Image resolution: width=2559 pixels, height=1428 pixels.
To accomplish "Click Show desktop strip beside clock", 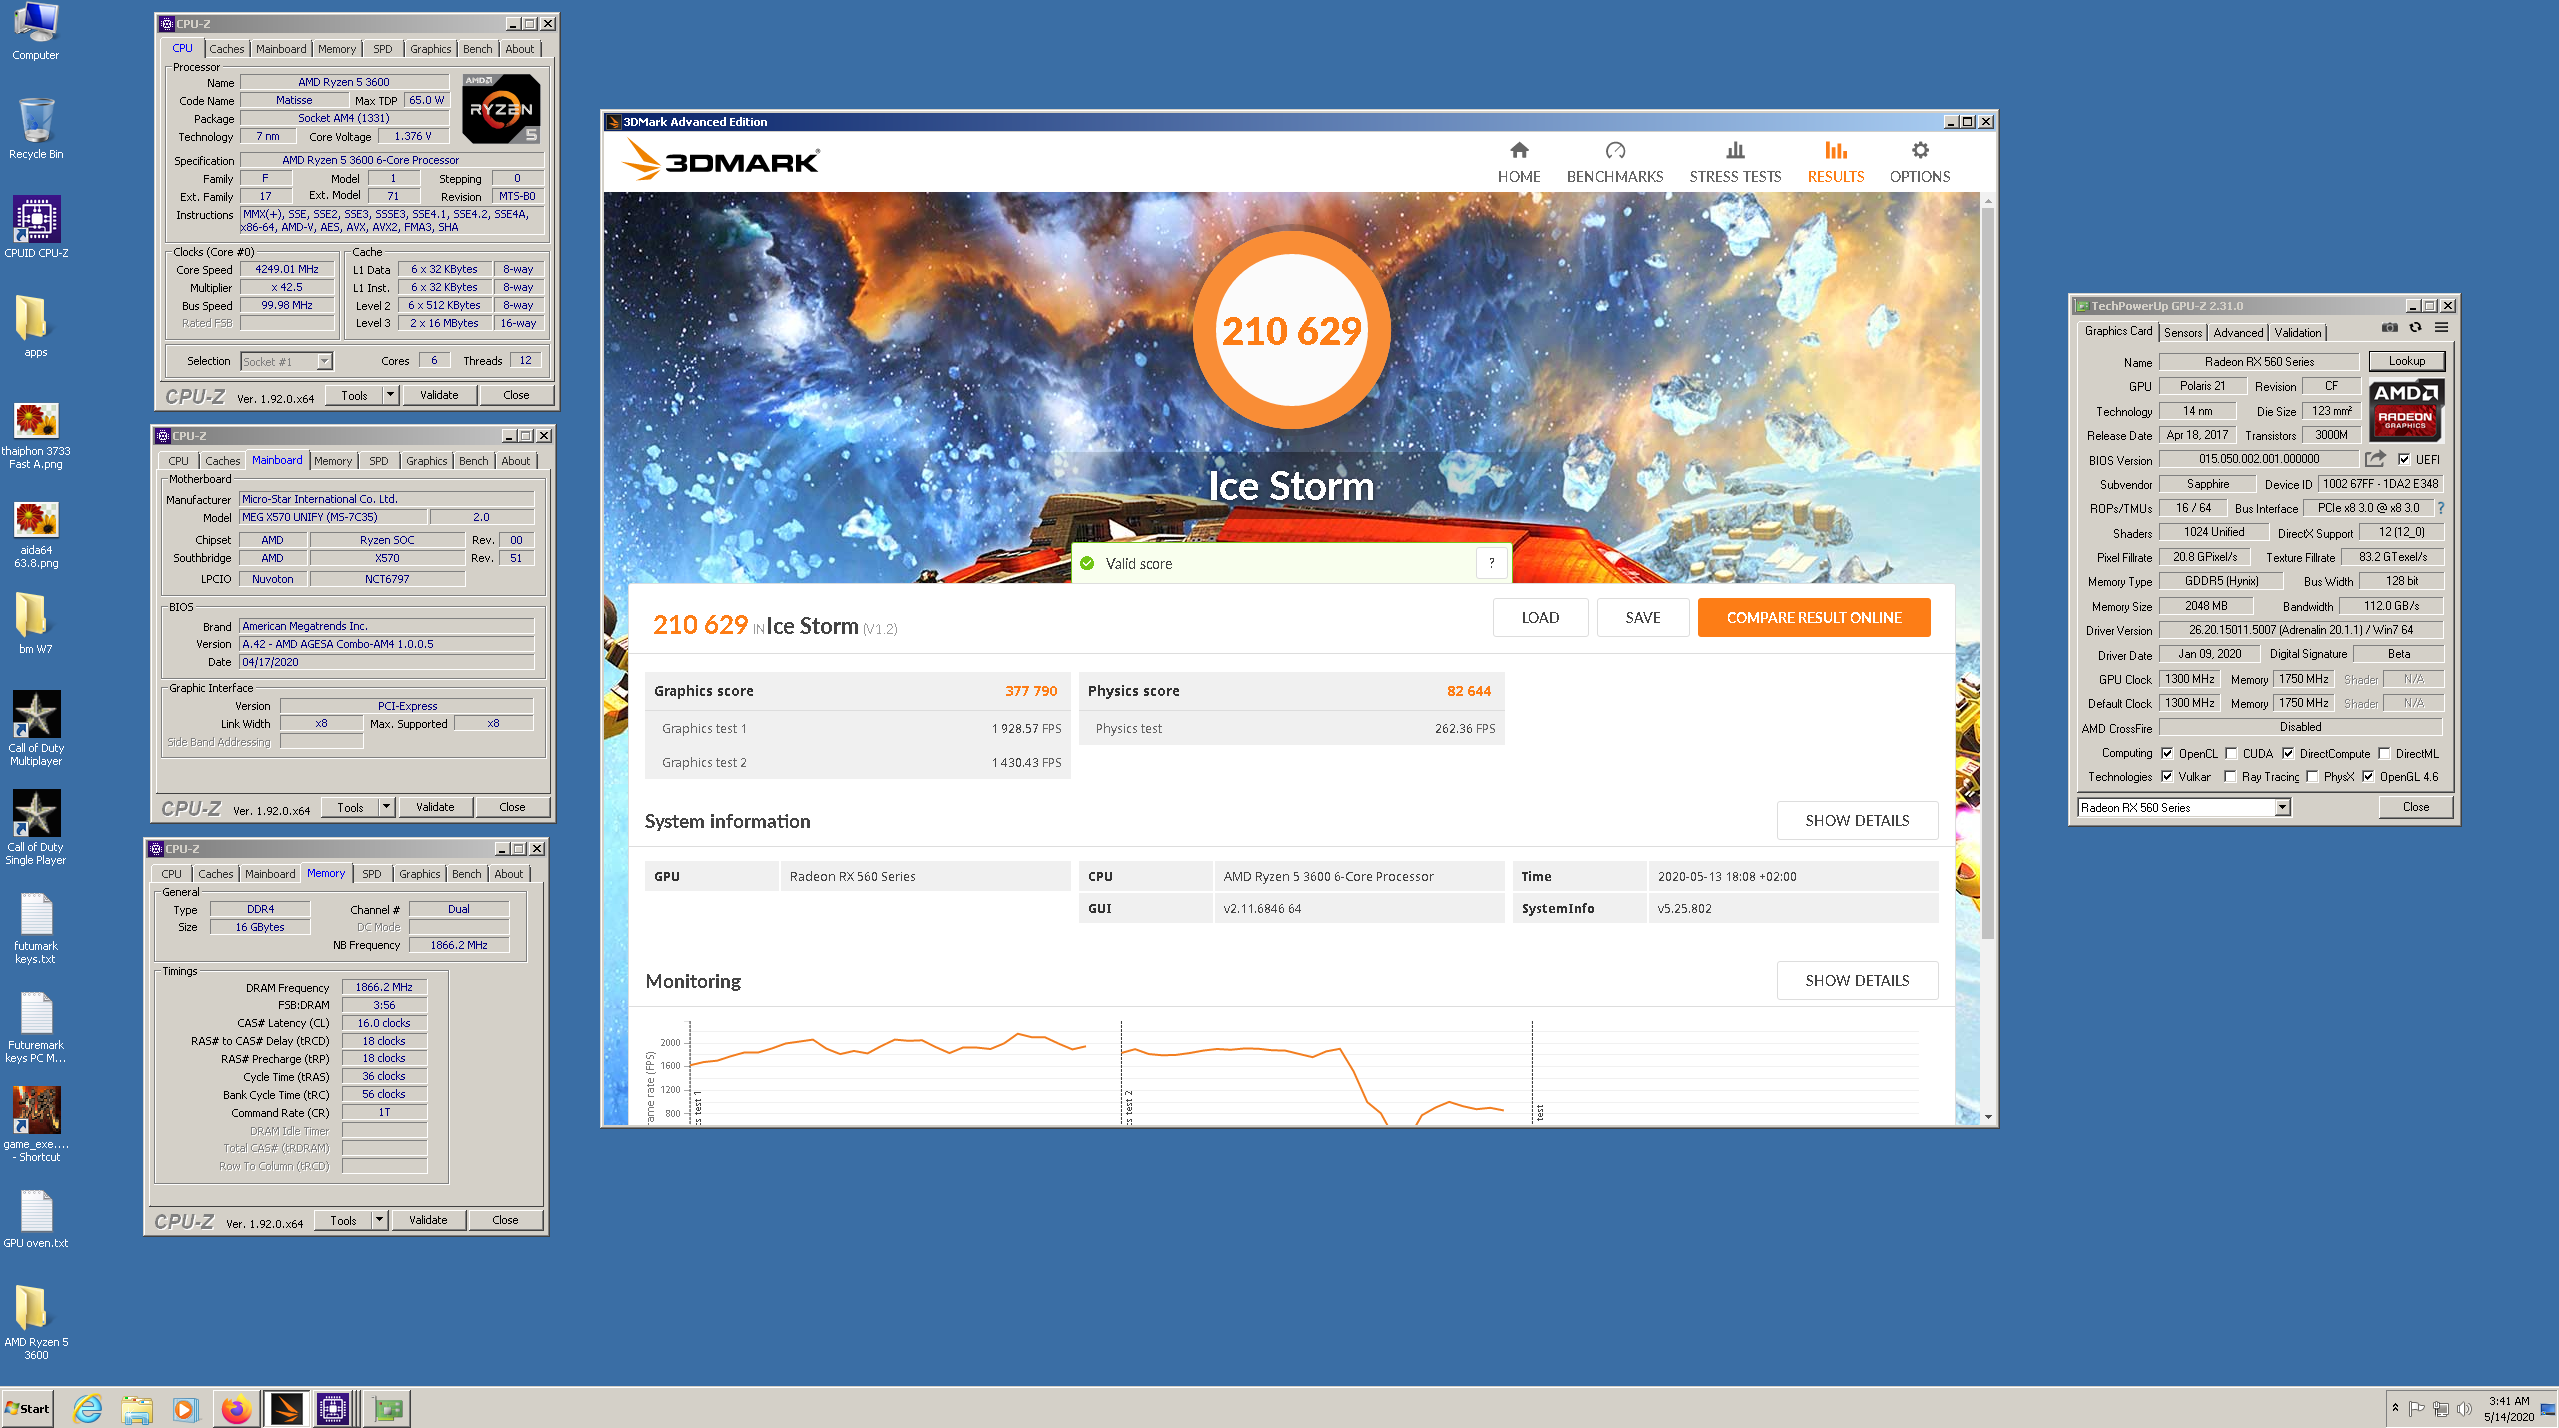I will pos(2548,1409).
